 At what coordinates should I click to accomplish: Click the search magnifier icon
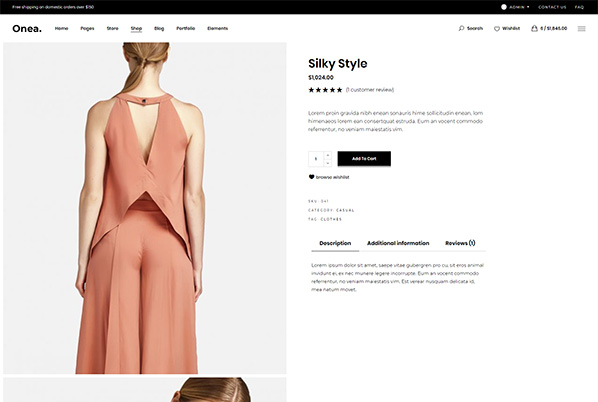pyautogui.click(x=461, y=28)
